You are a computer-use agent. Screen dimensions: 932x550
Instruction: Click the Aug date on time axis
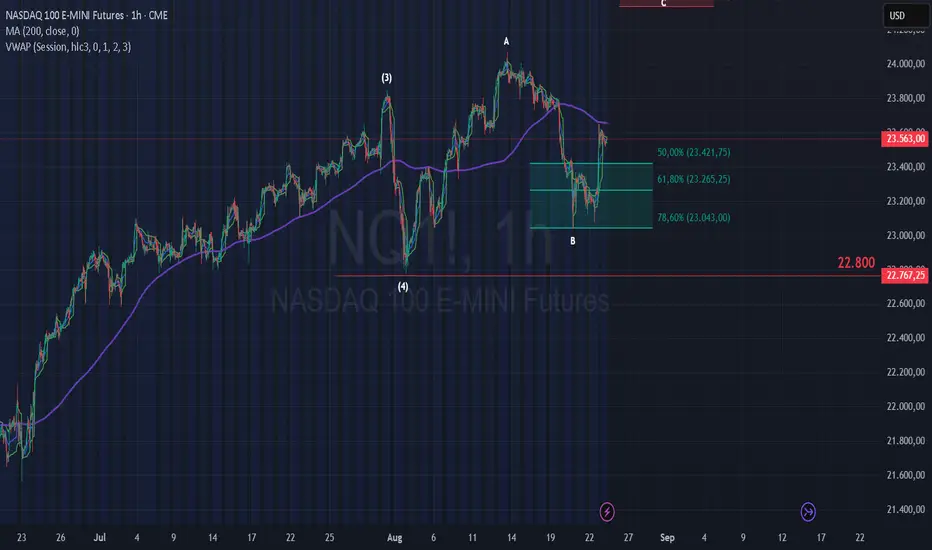pyautogui.click(x=395, y=538)
